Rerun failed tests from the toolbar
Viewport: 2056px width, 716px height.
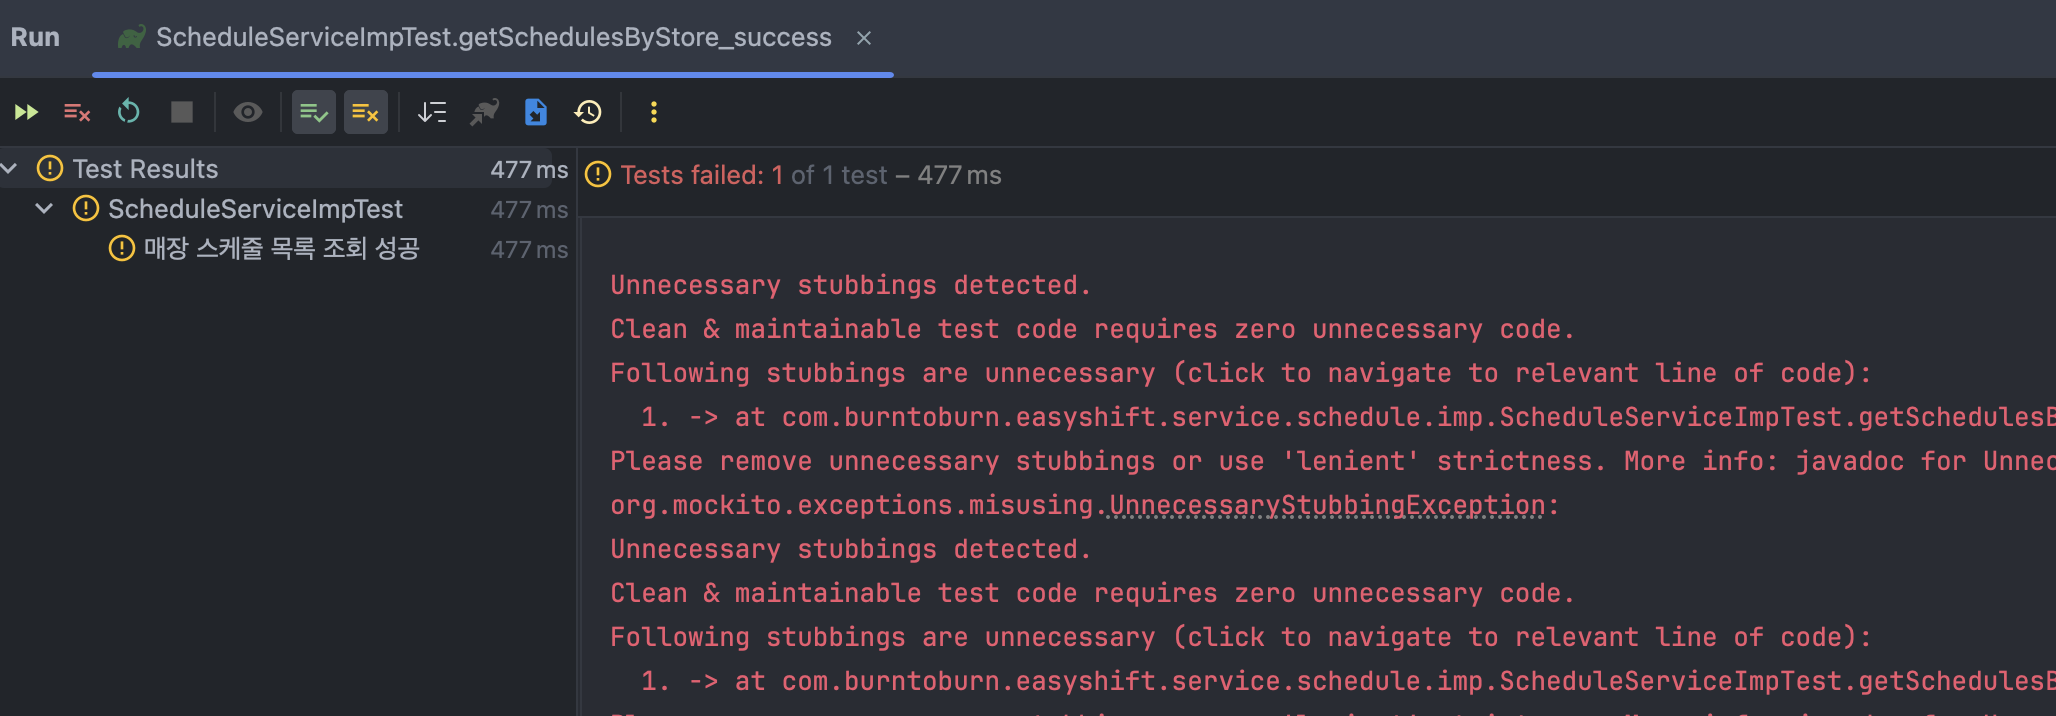click(x=77, y=112)
